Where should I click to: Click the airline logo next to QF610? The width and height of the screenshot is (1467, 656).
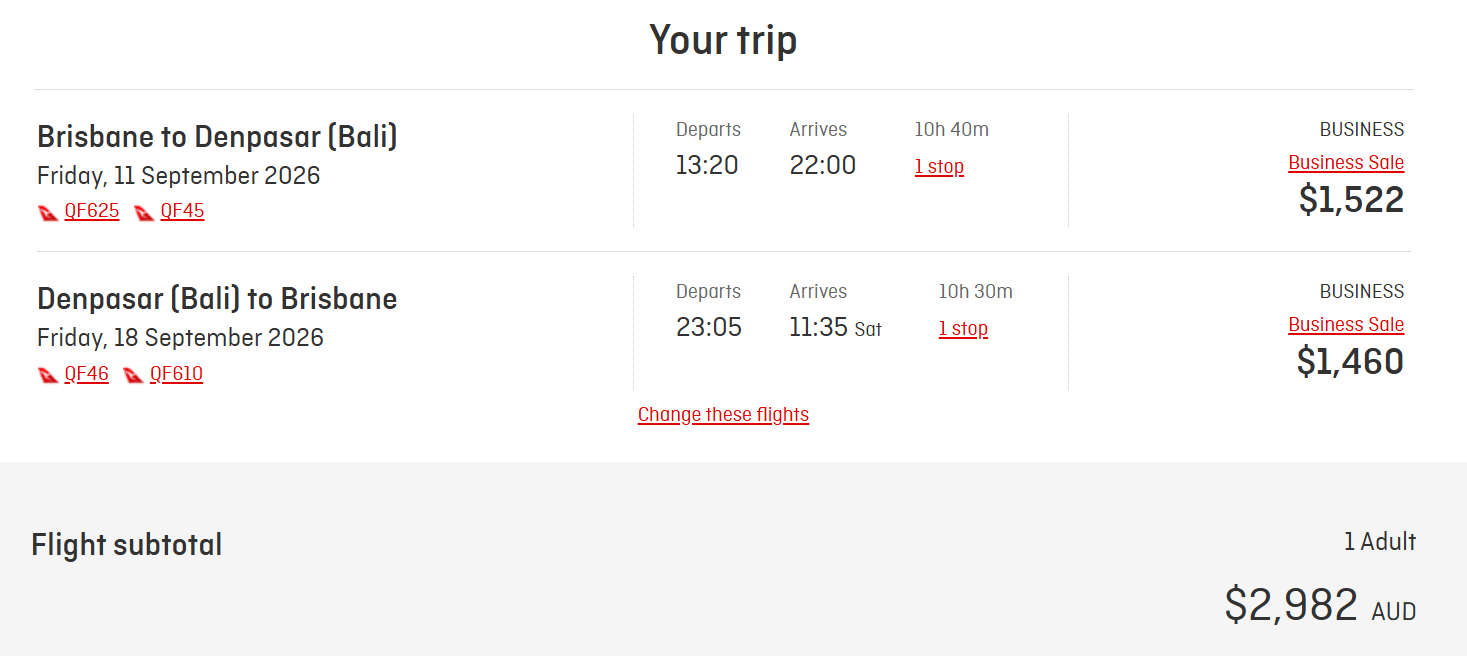(132, 373)
